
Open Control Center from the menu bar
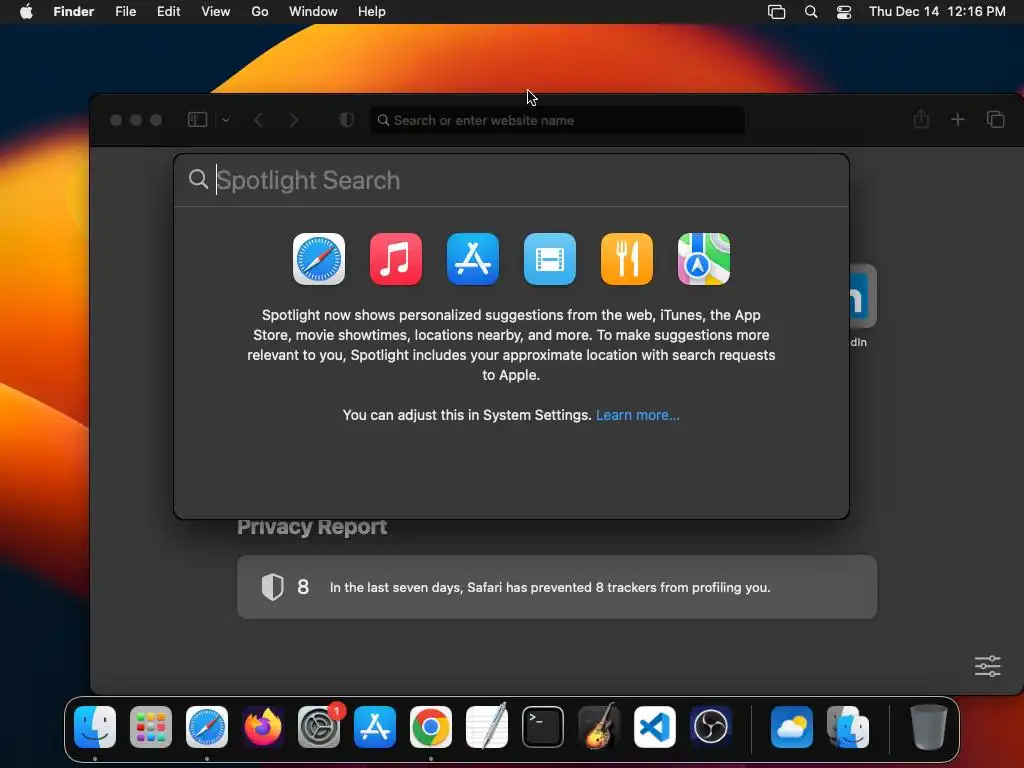(x=844, y=12)
